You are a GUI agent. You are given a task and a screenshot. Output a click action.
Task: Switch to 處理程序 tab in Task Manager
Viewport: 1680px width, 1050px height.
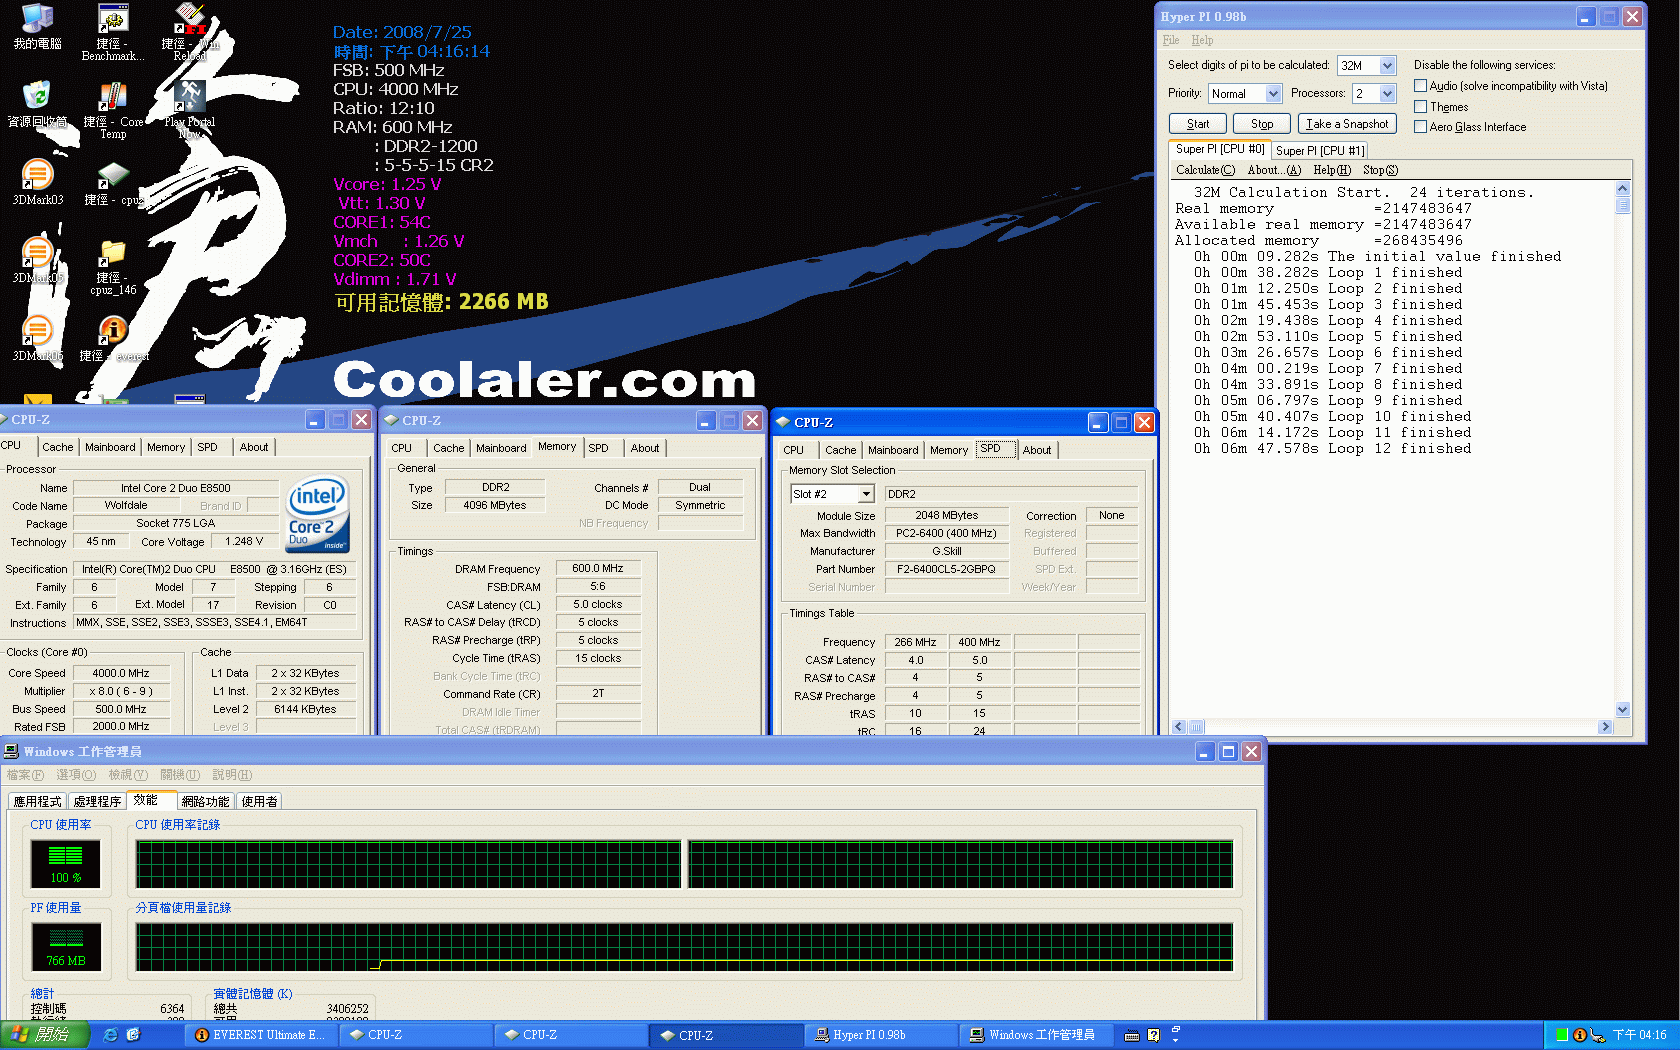coord(97,802)
